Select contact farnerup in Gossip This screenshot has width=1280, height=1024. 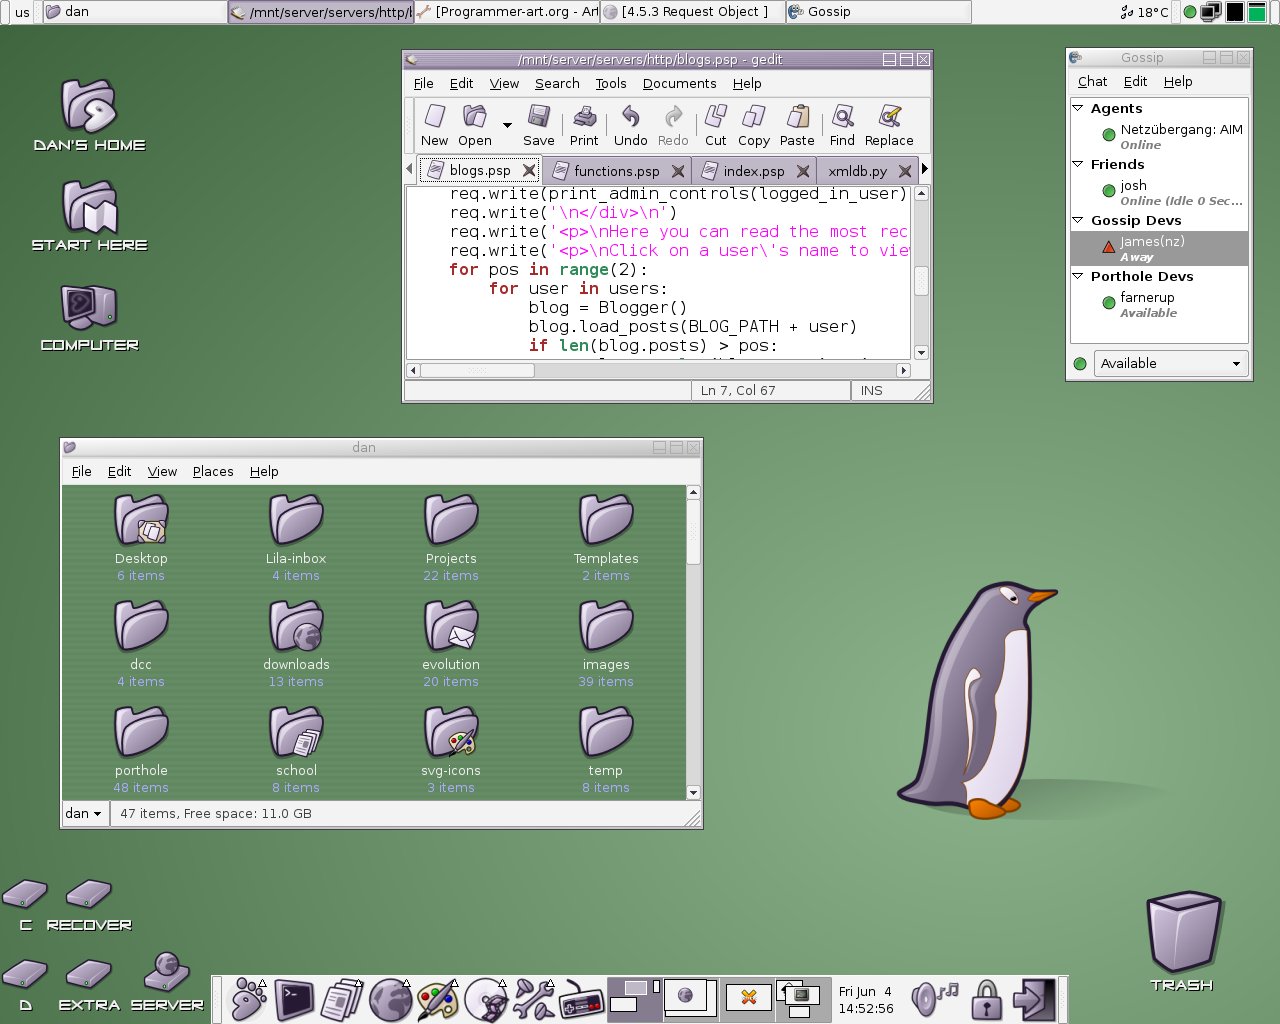click(x=1160, y=304)
